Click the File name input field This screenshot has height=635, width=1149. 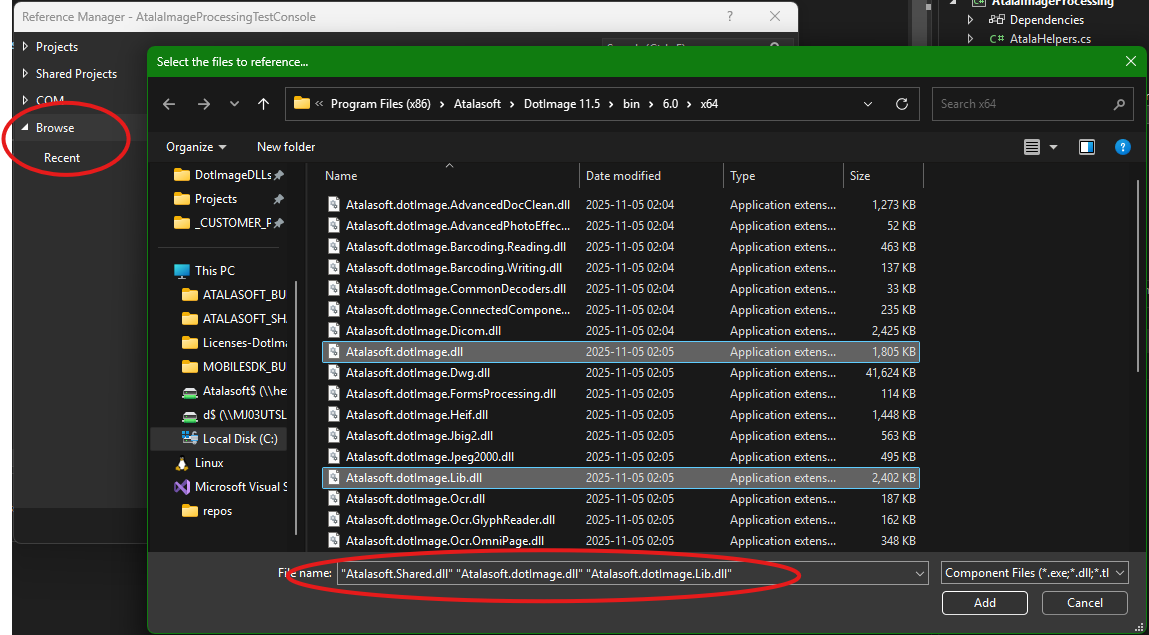(630, 573)
